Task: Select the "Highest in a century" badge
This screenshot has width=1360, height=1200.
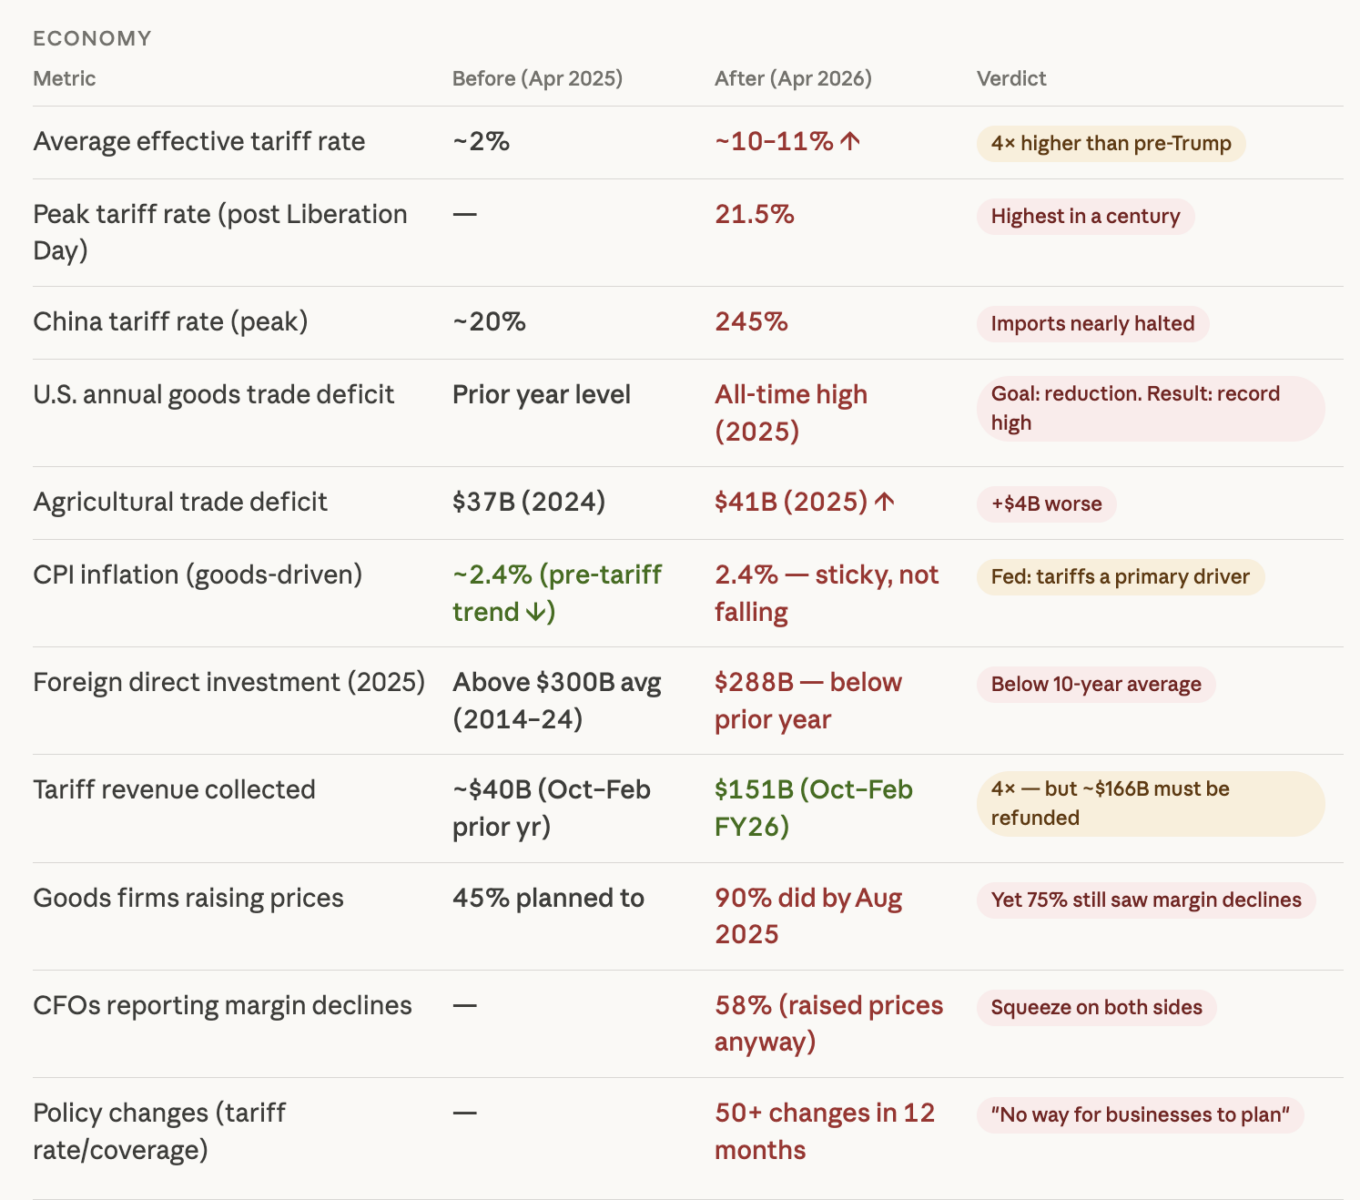Action: point(1085,217)
